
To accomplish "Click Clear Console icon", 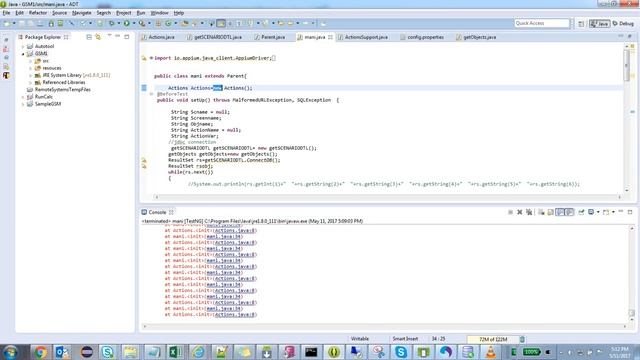I will pyautogui.click(x=541, y=212).
